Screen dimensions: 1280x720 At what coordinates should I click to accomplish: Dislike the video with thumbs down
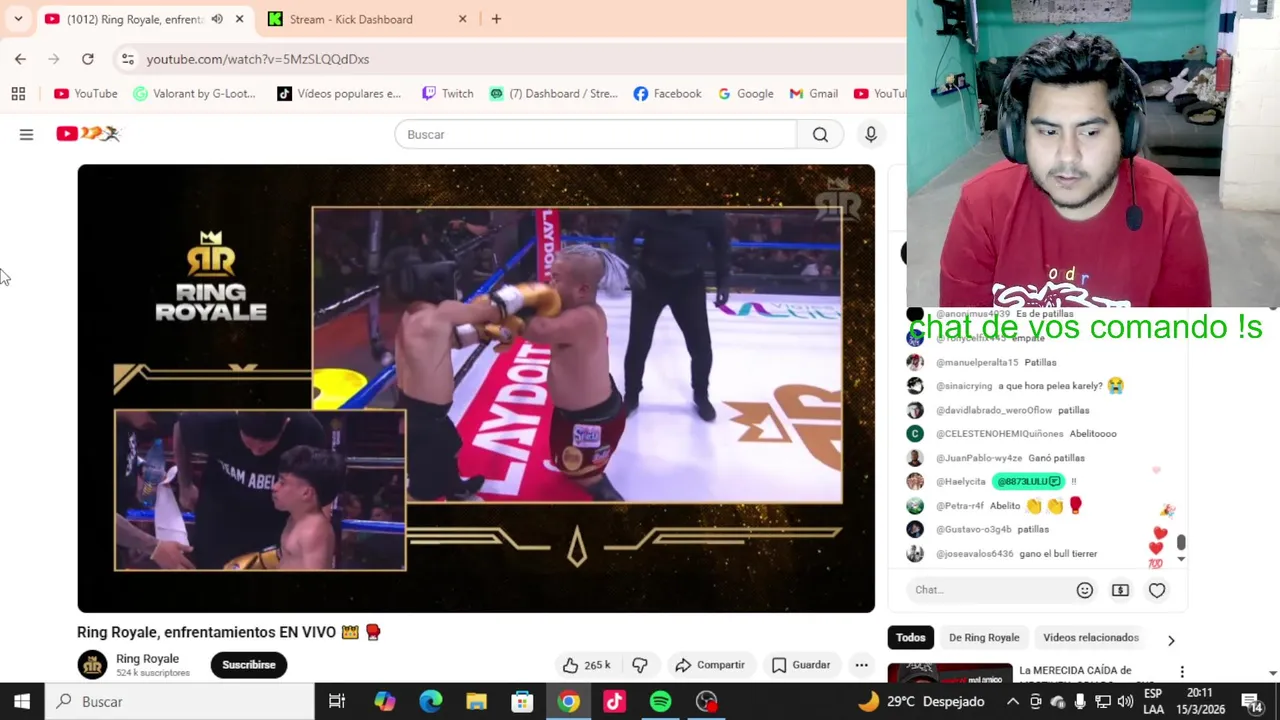[640, 665]
